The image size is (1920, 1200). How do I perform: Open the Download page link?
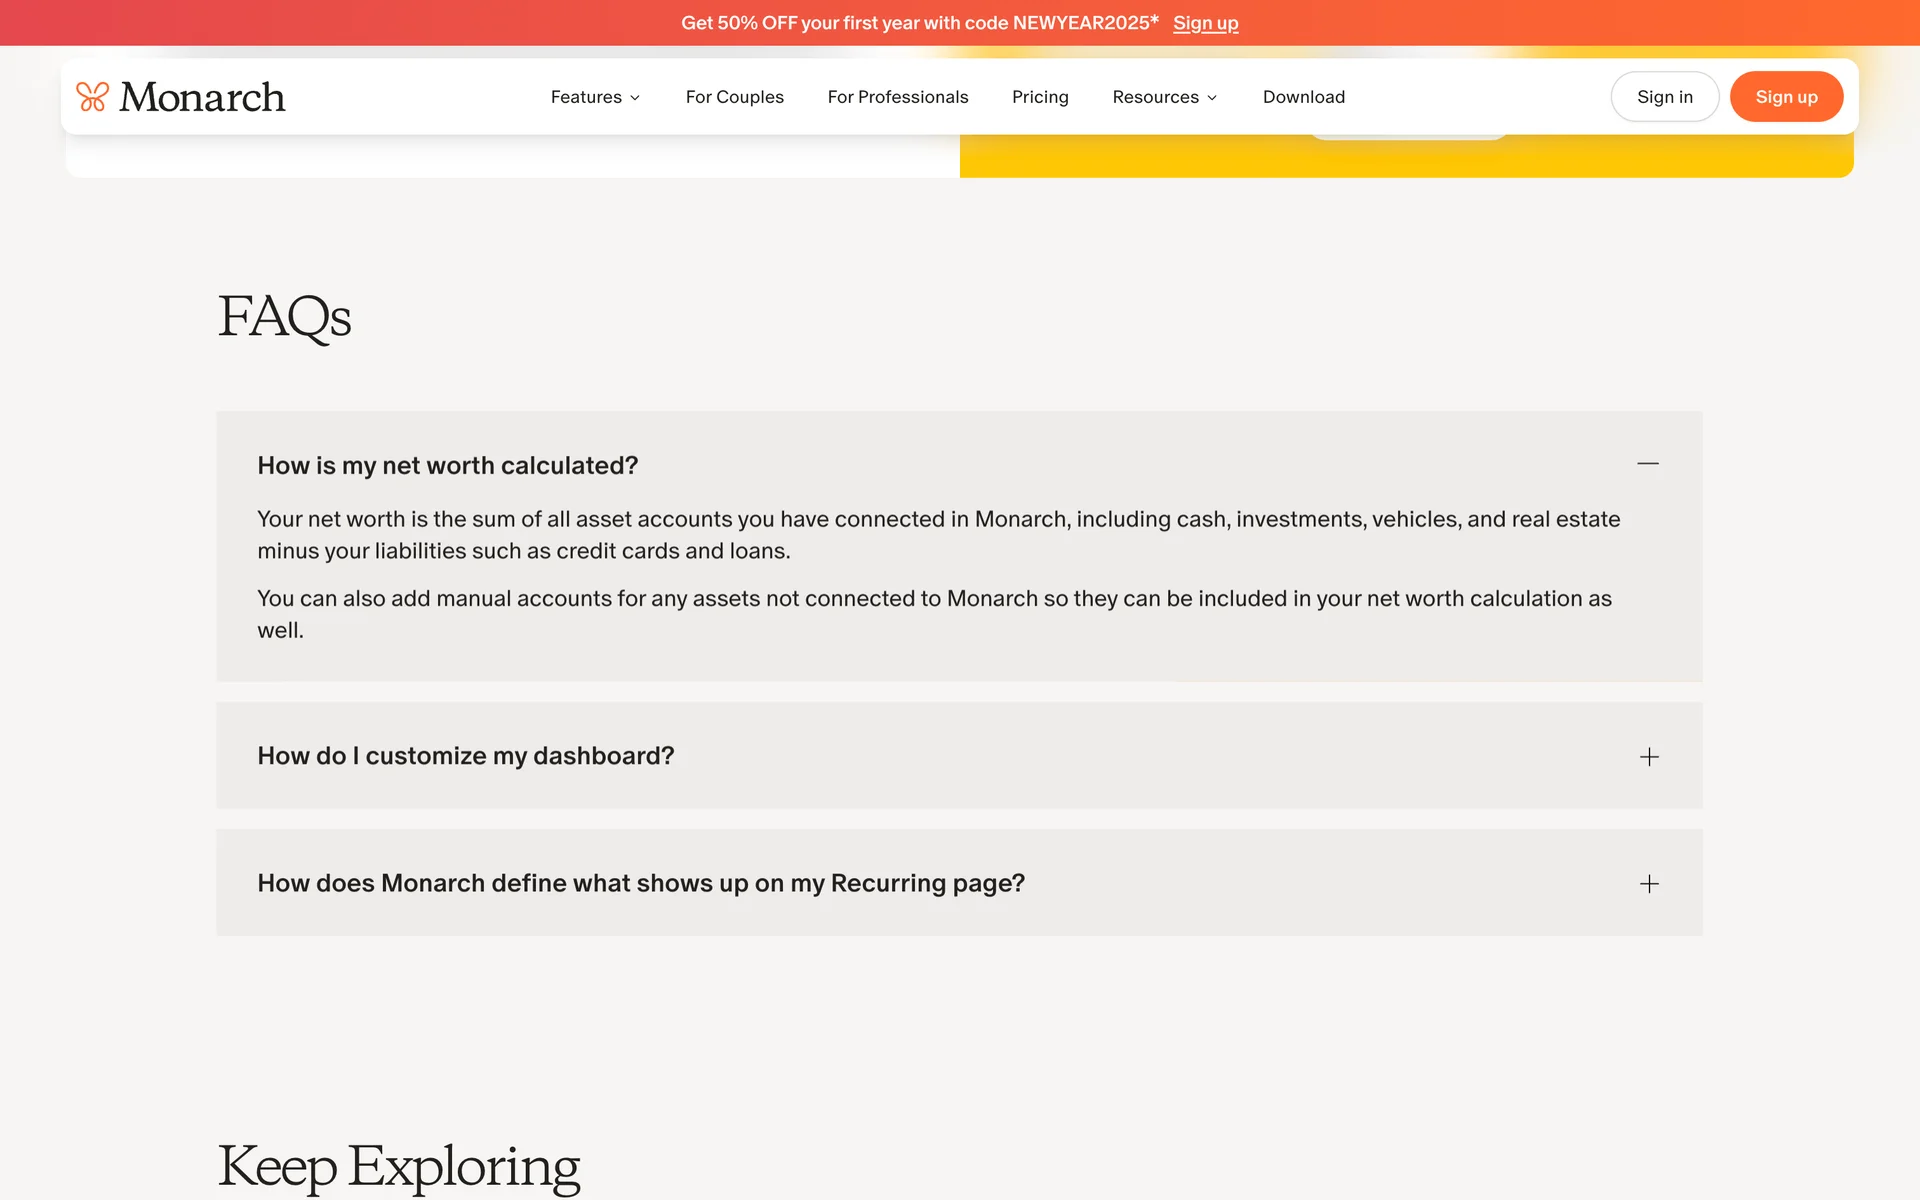click(1303, 97)
